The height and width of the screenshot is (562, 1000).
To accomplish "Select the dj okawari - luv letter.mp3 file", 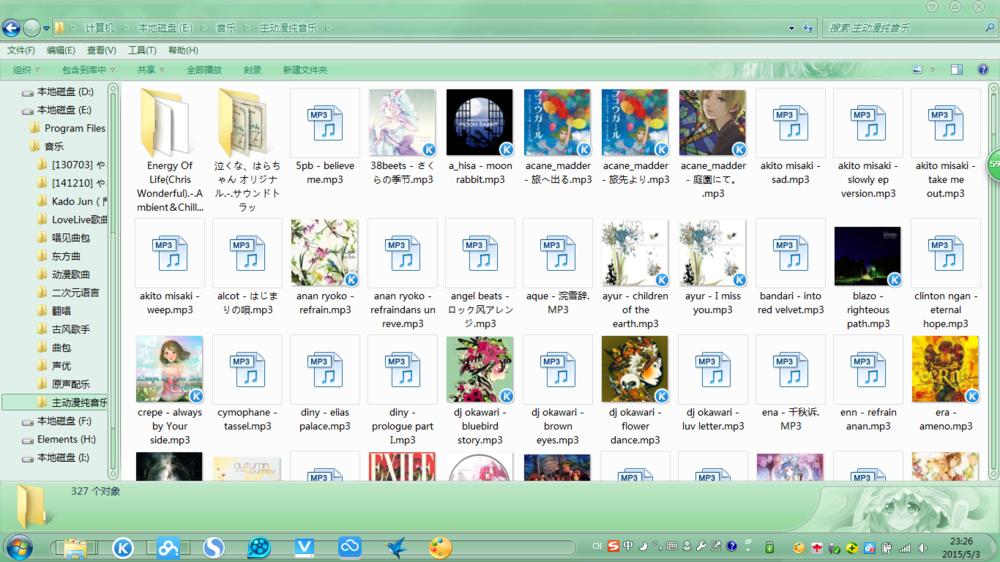I will (x=713, y=385).
